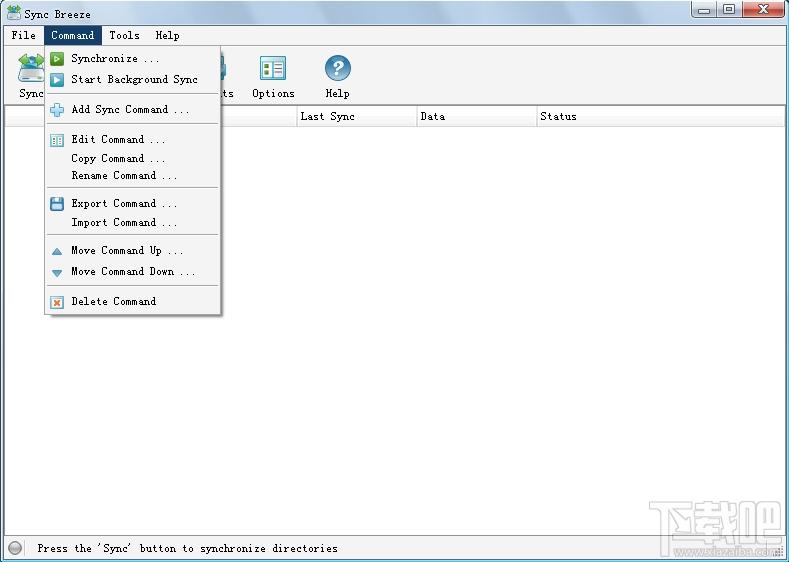This screenshot has width=789, height=562.
Task: Click the Delete Command red X icon
Action: point(57,302)
